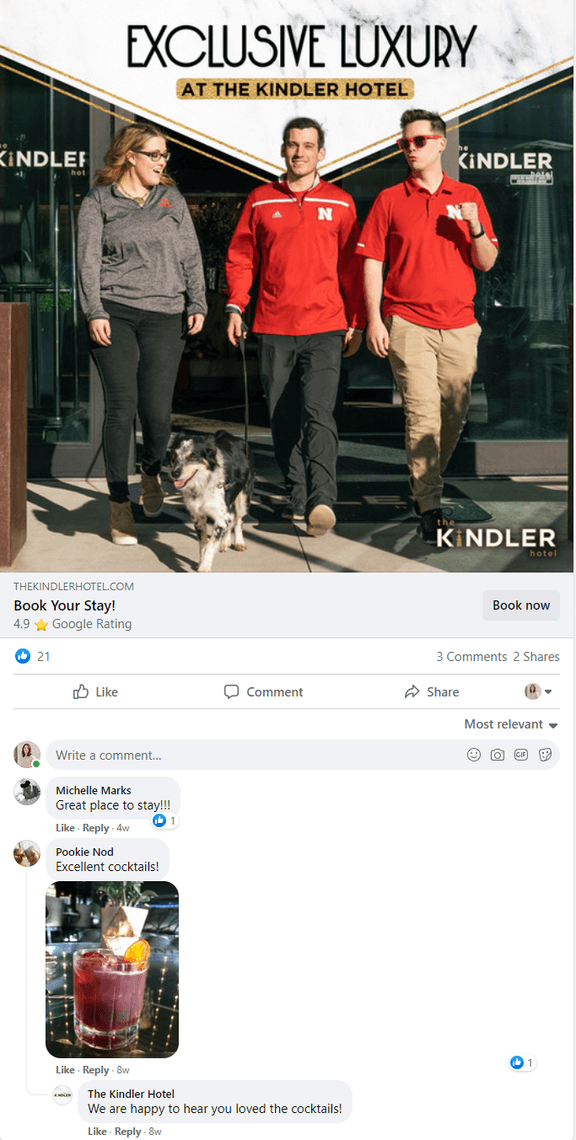Viewport: 576px width, 1140px height.
Task: Open the profile switcher dropdown beside Share
Action: point(538,691)
